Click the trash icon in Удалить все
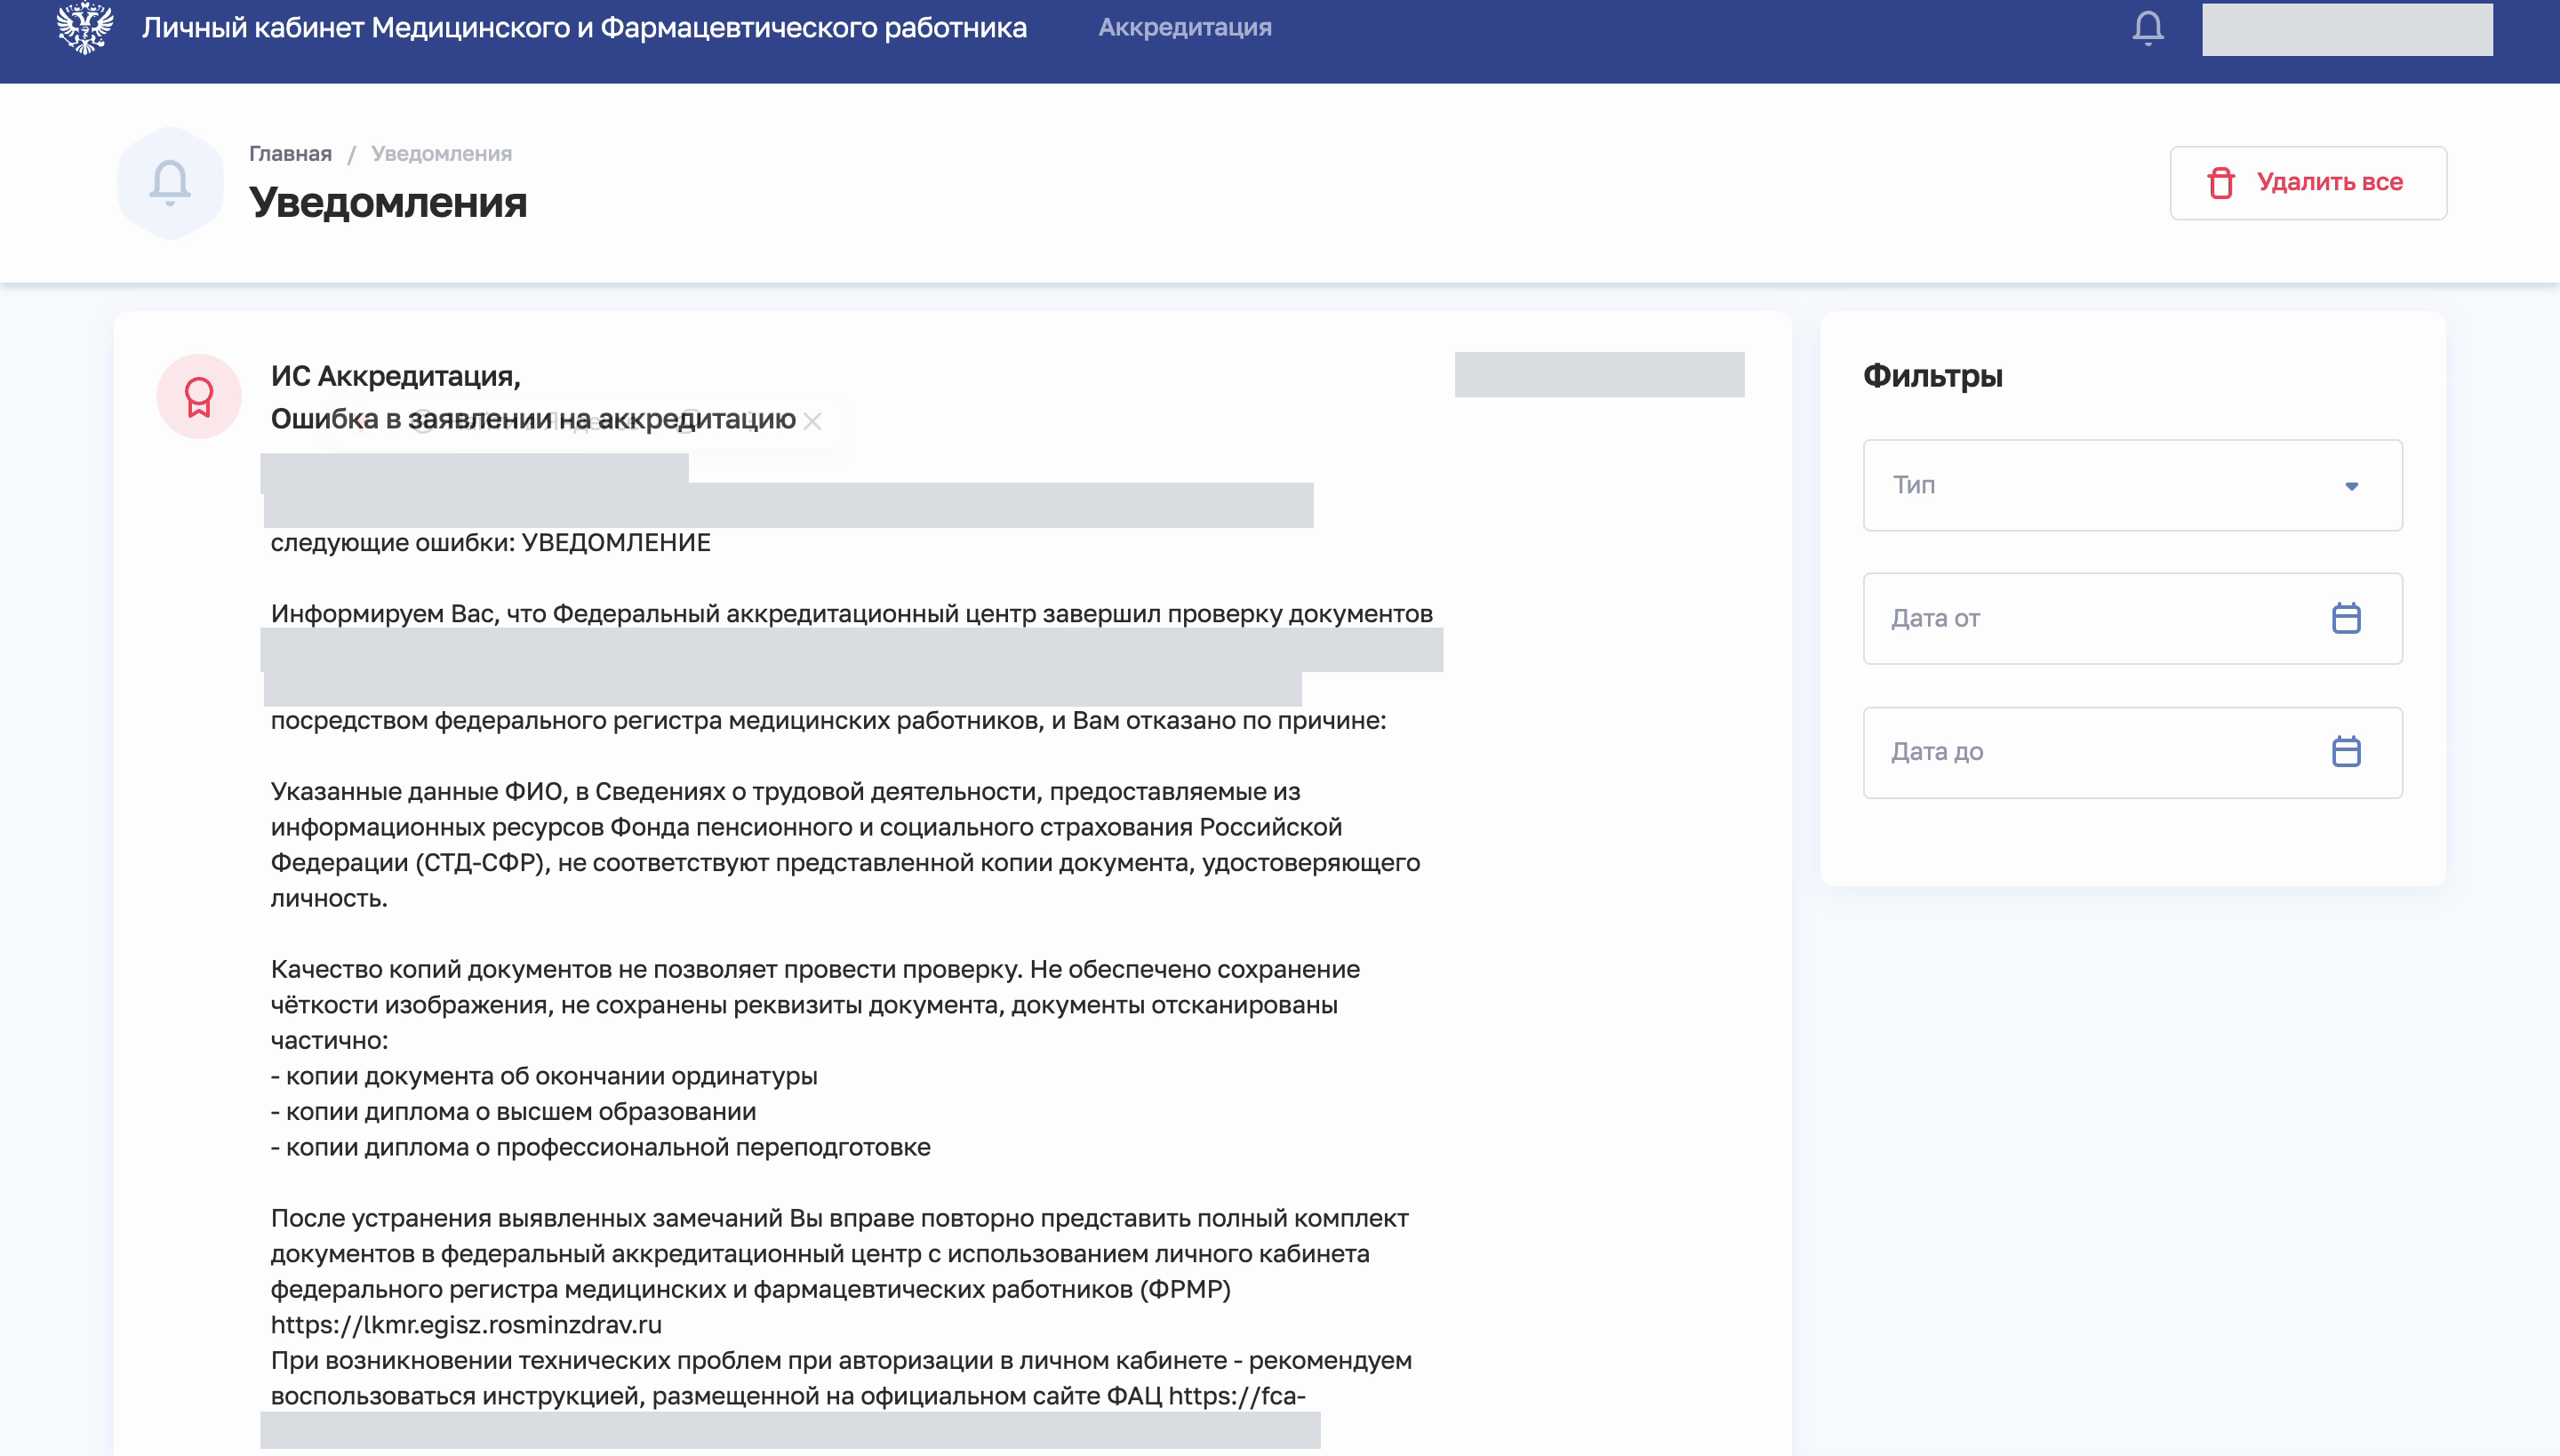 click(2221, 183)
